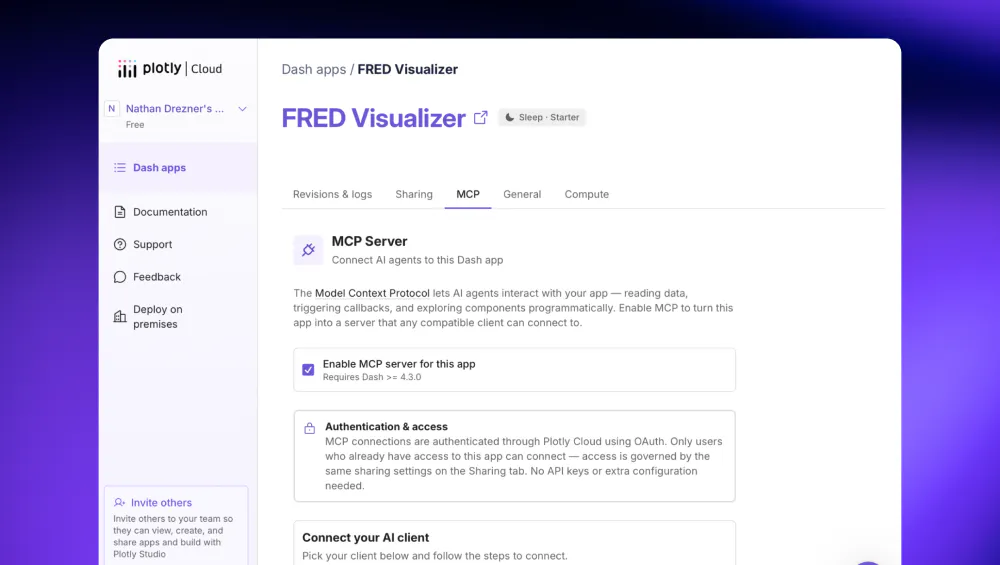Click the Deploy on premises building icon
The image size is (1000, 565).
tap(120, 316)
